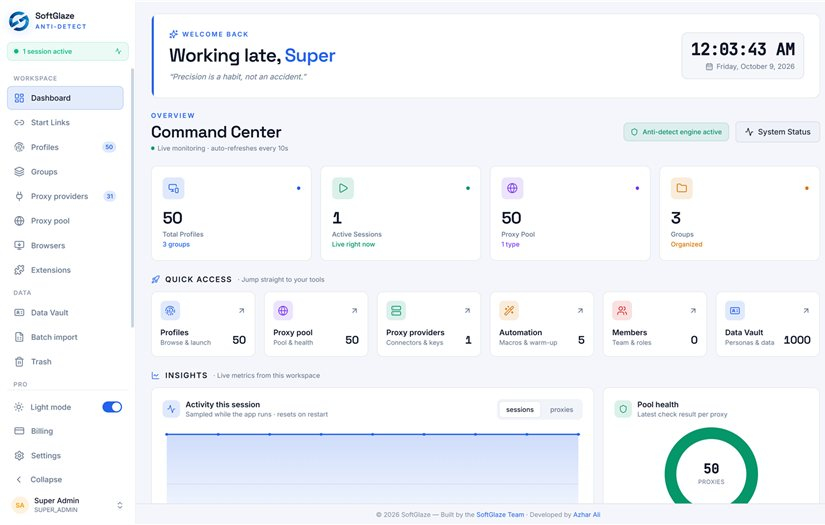Click '3 groups' under Total Profiles

176,245
